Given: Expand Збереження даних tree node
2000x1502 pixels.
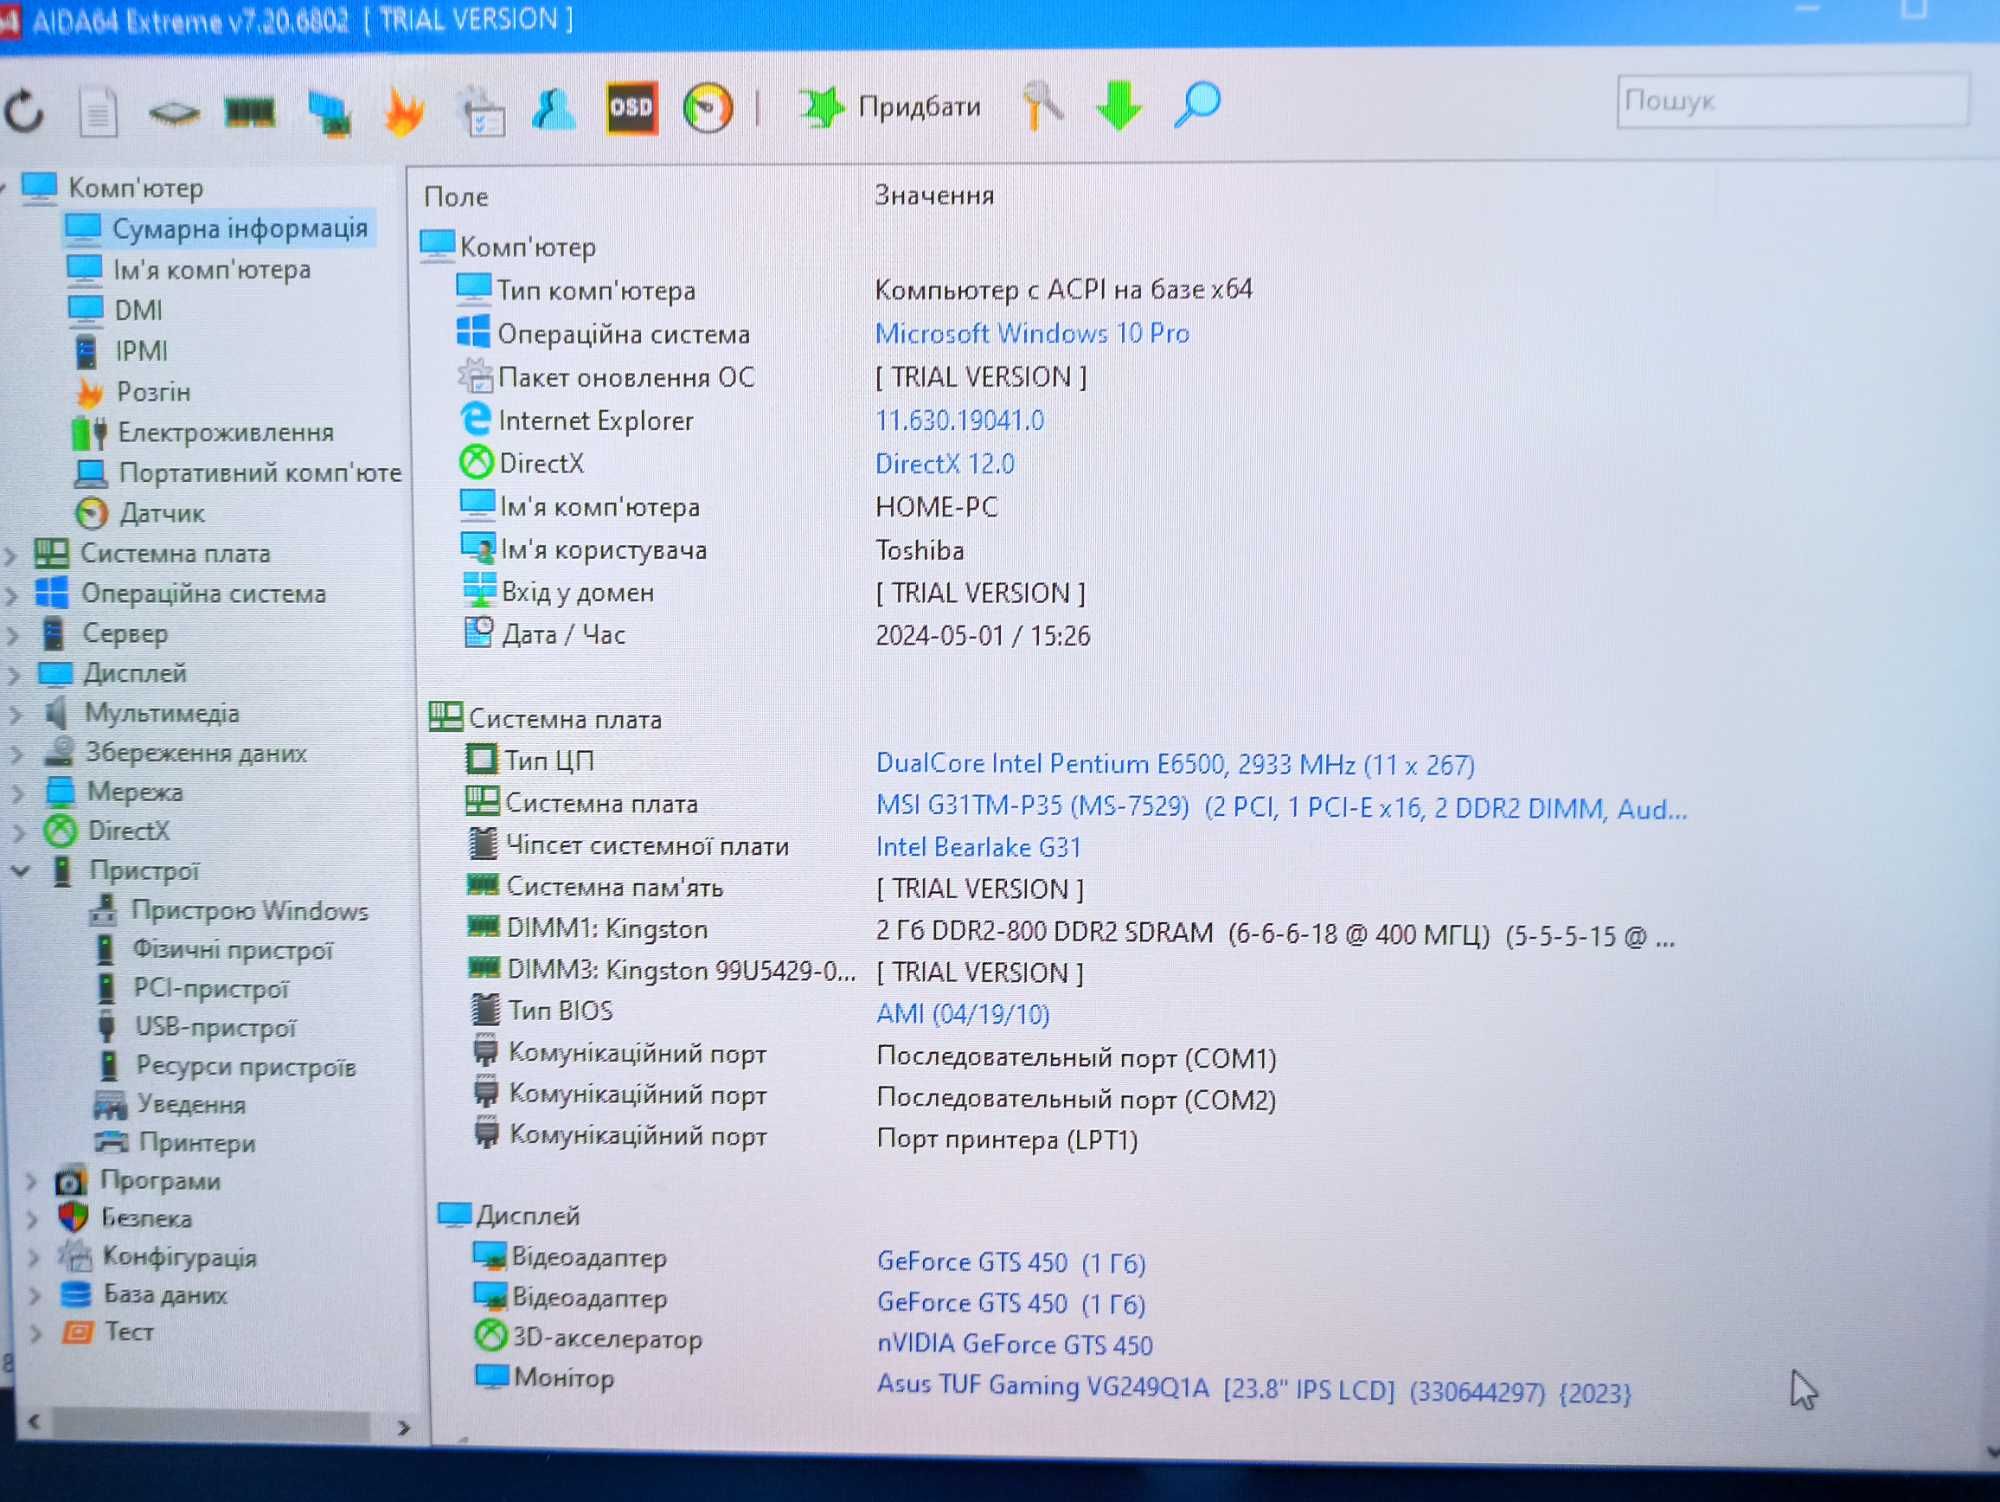Looking at the screenshot, I should pos(15,754).
